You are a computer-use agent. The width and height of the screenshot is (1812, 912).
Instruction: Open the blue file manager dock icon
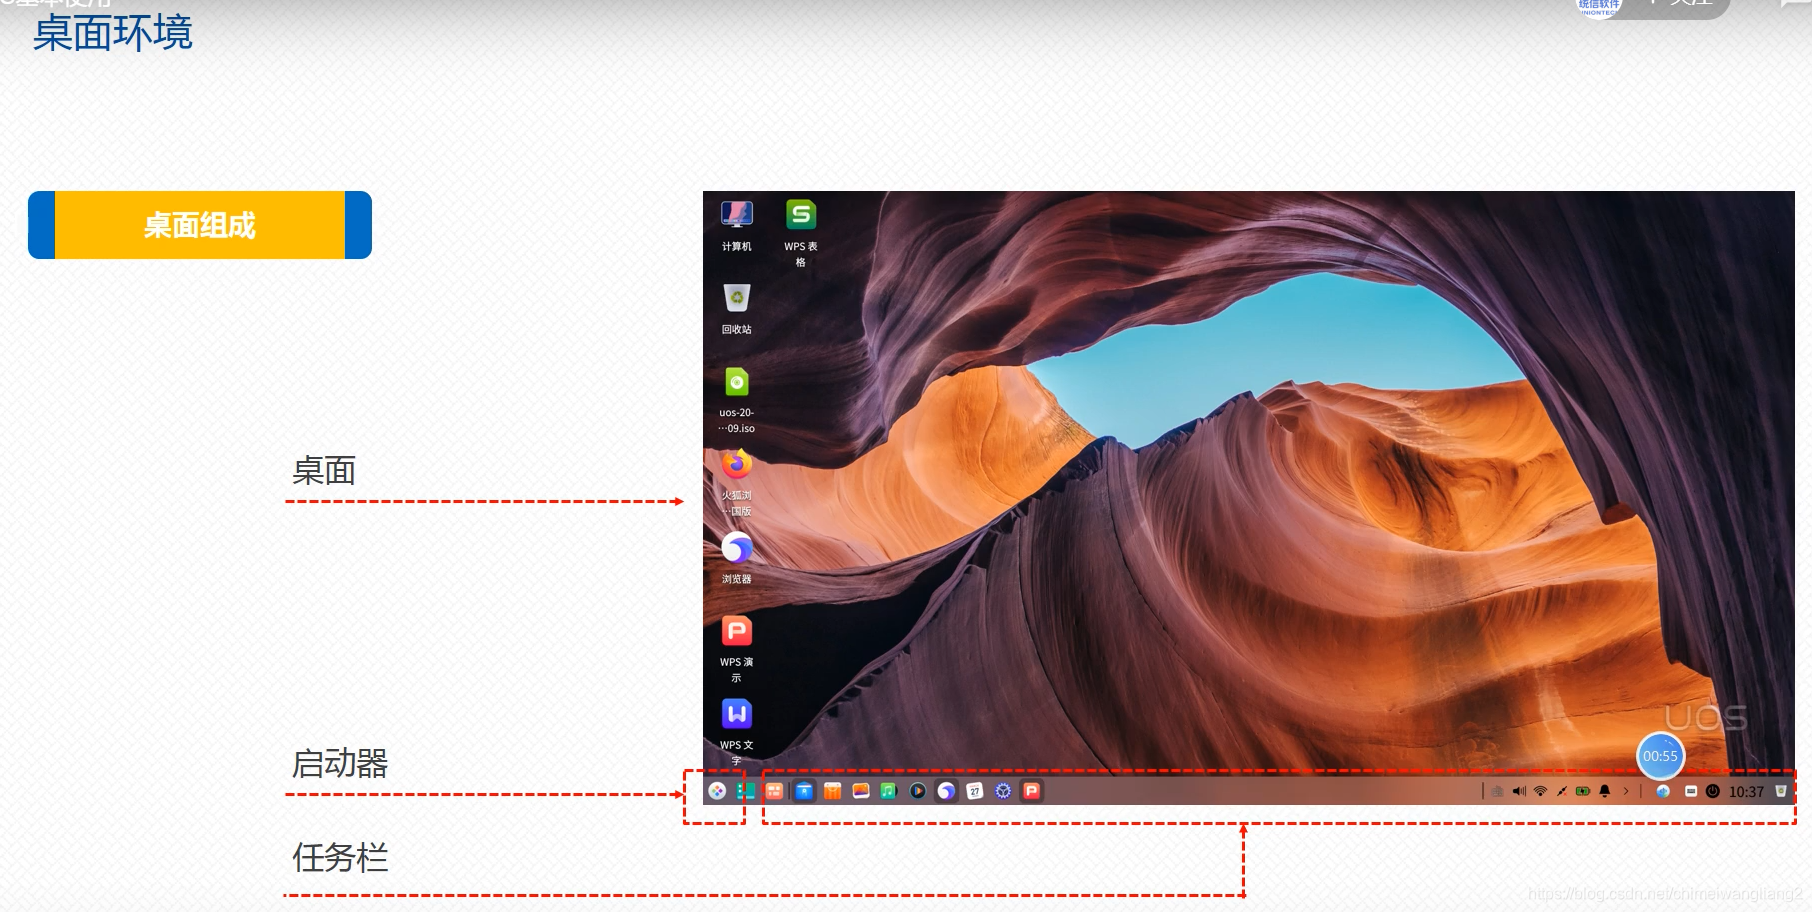(804, 791)
